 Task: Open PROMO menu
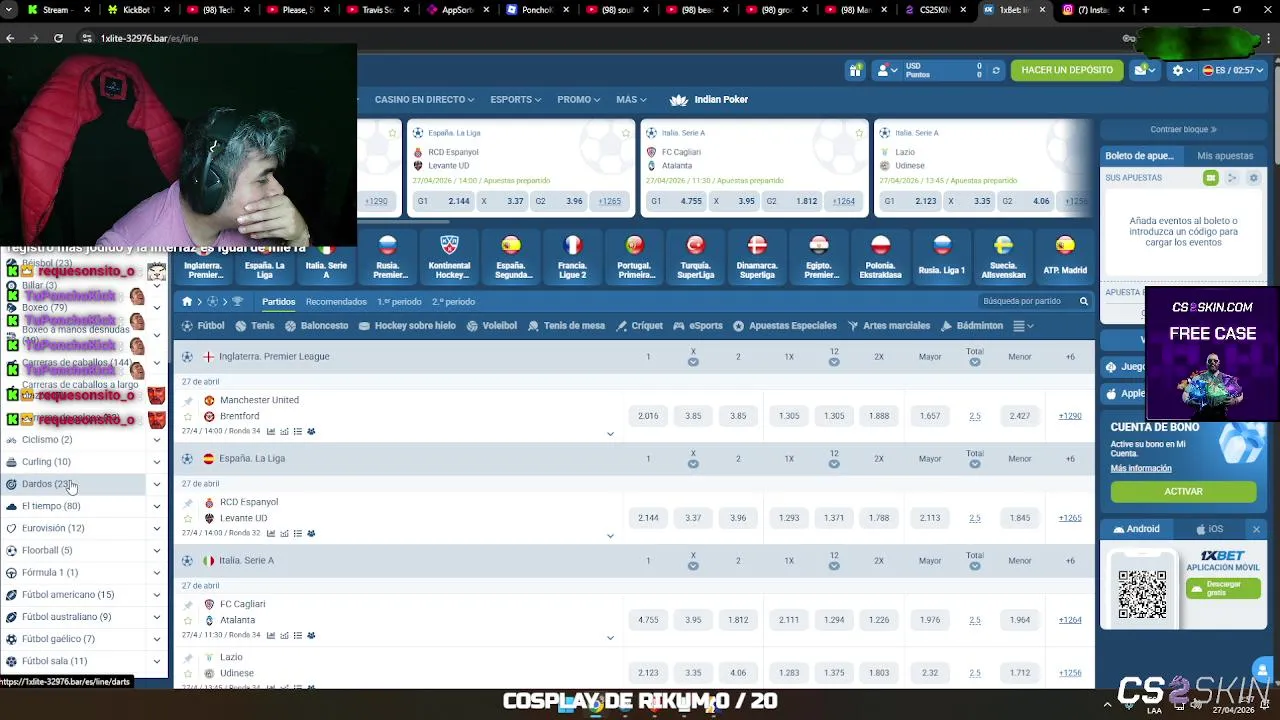pos(578,100)
